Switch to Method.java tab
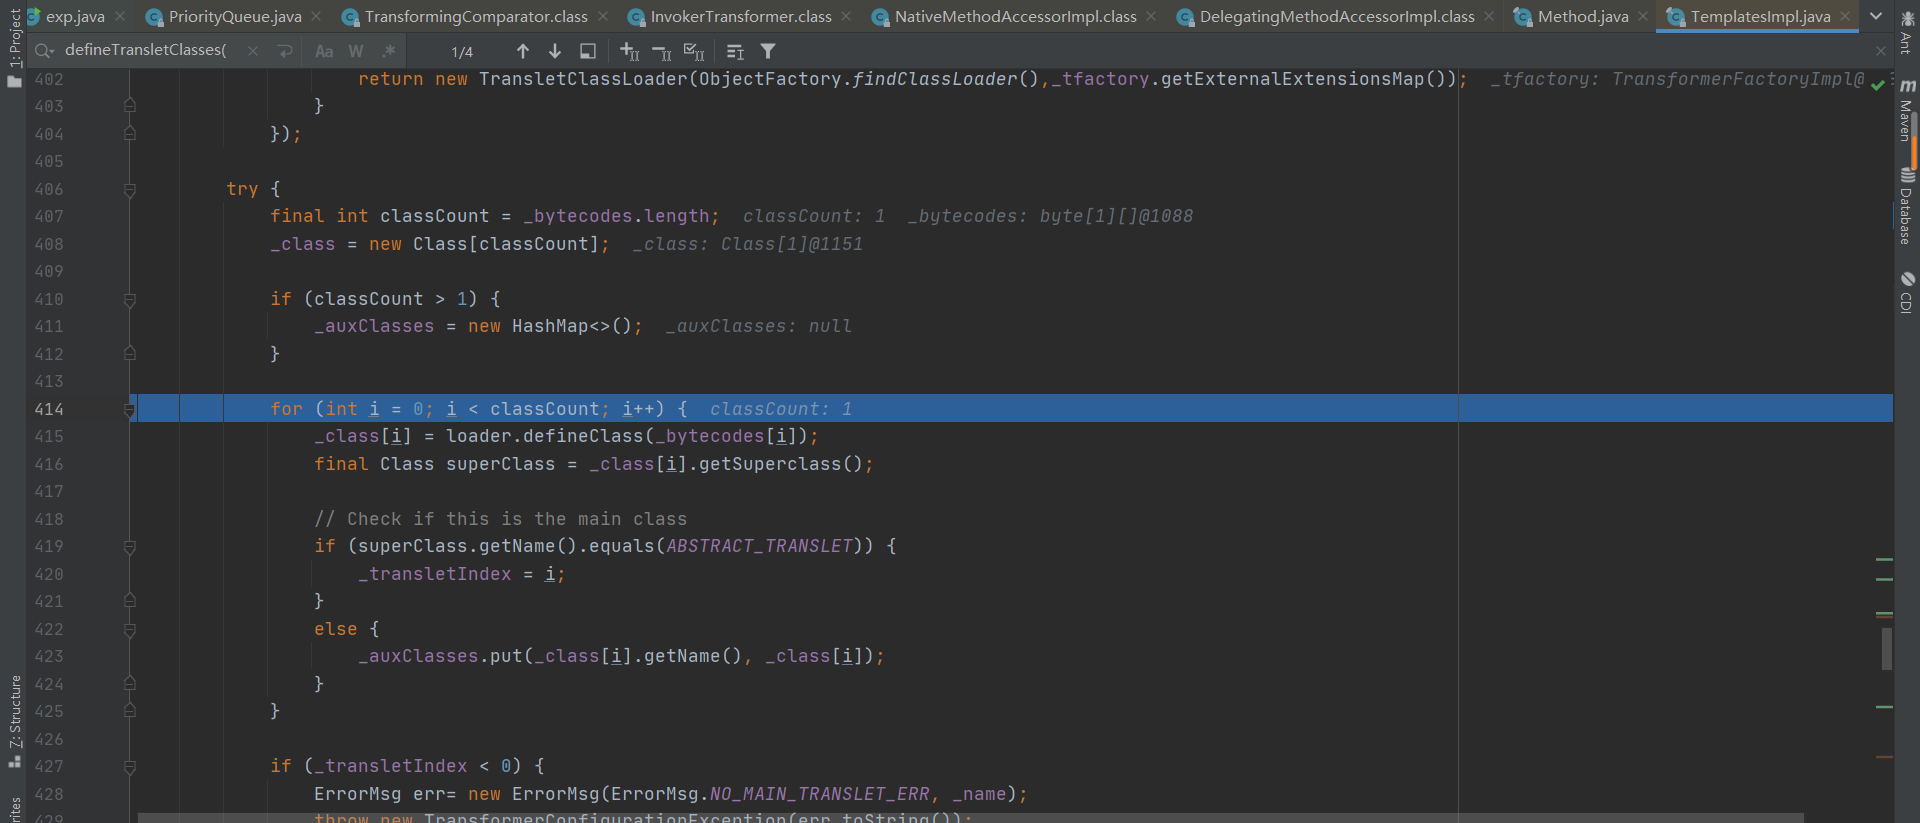The height and width of the screenshot is (823, 1920). click(x=1583, y=16)
